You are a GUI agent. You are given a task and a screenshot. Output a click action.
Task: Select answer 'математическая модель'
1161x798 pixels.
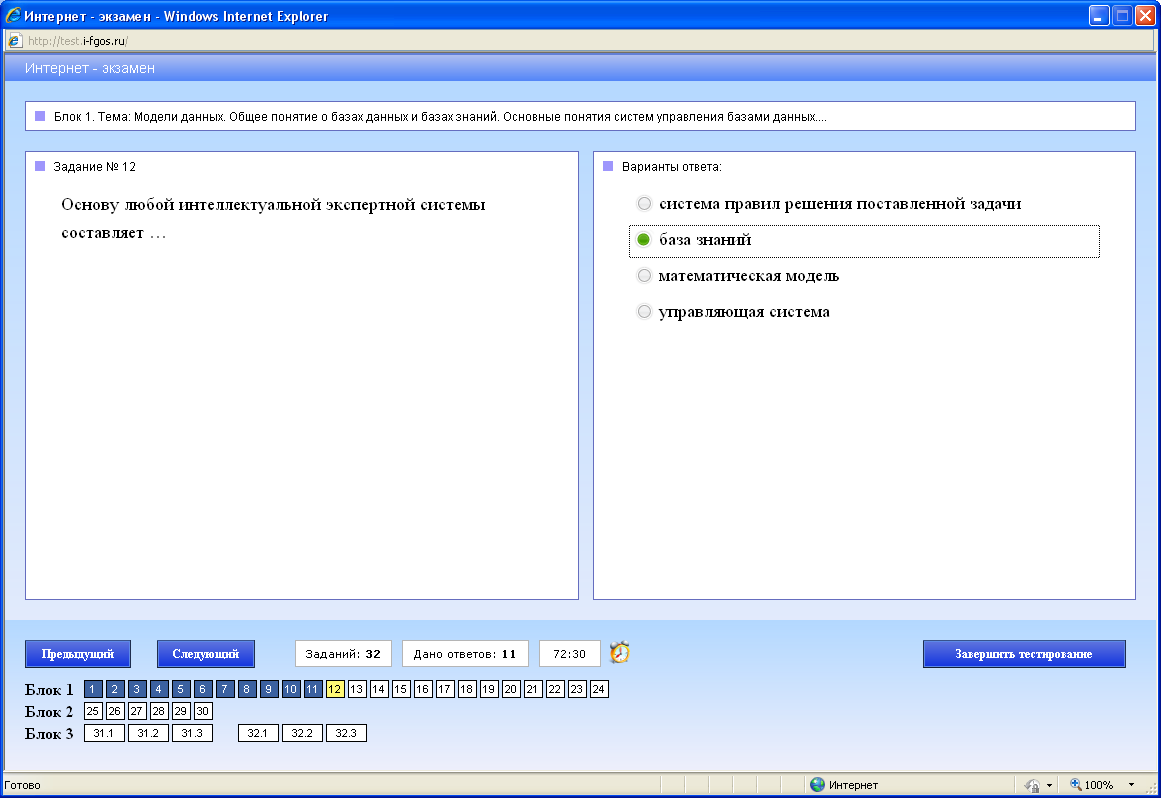644,276
